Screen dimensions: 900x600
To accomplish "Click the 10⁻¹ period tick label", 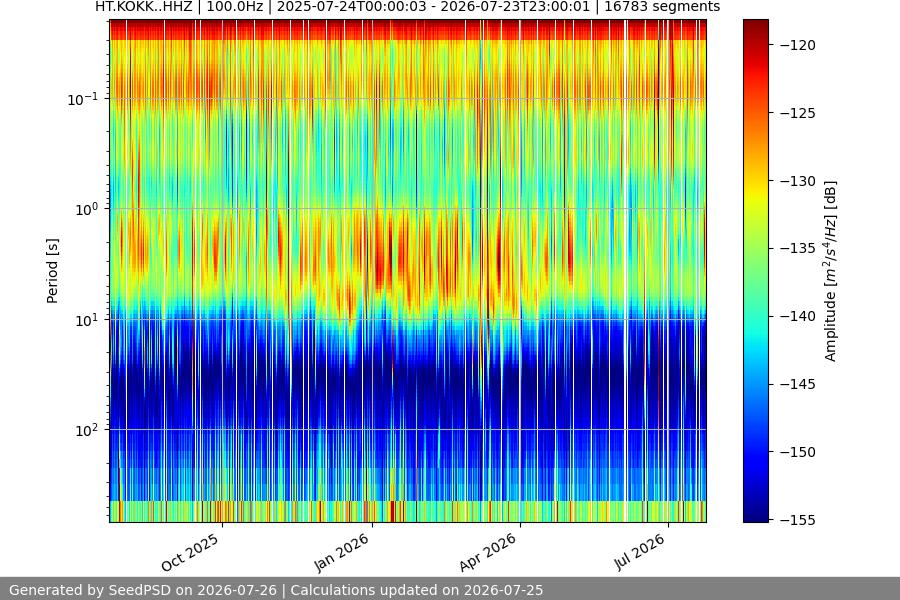I will click(83, 99).
